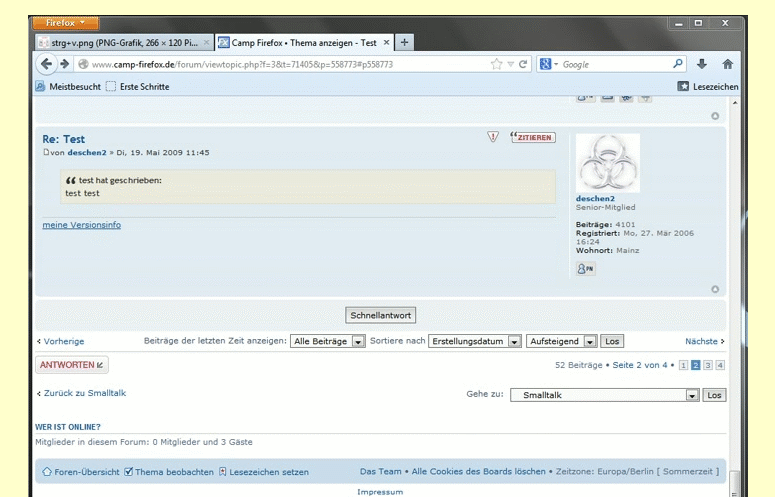Click Lesezeichen setzen bookmark link
Screen dimensions: 775x497
pos(264,472)
